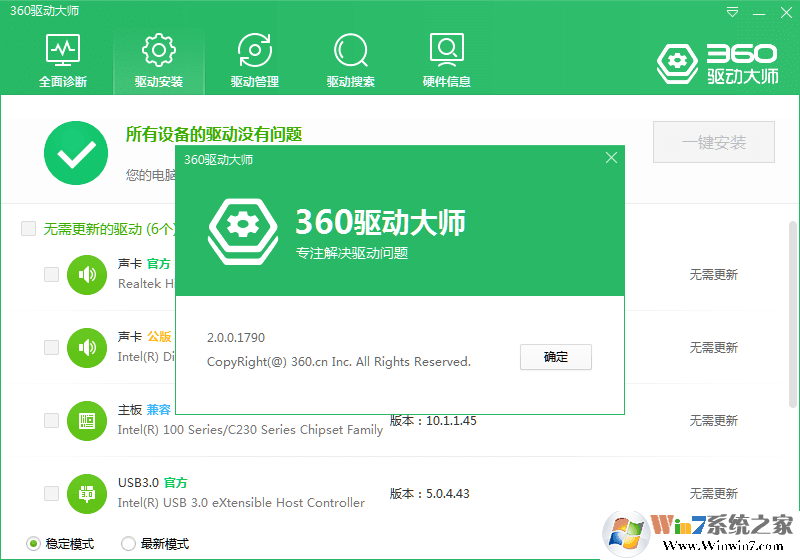Open 驱动管理 driver management section

point(255,60)
